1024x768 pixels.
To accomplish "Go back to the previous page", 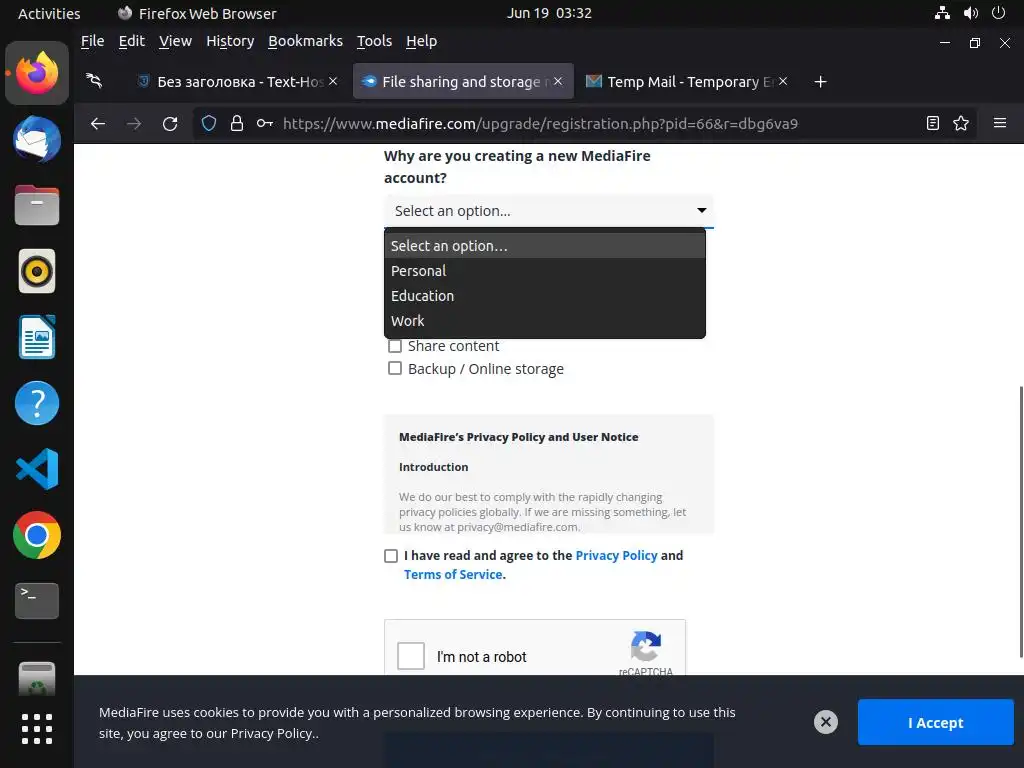I will pos(98,123).
